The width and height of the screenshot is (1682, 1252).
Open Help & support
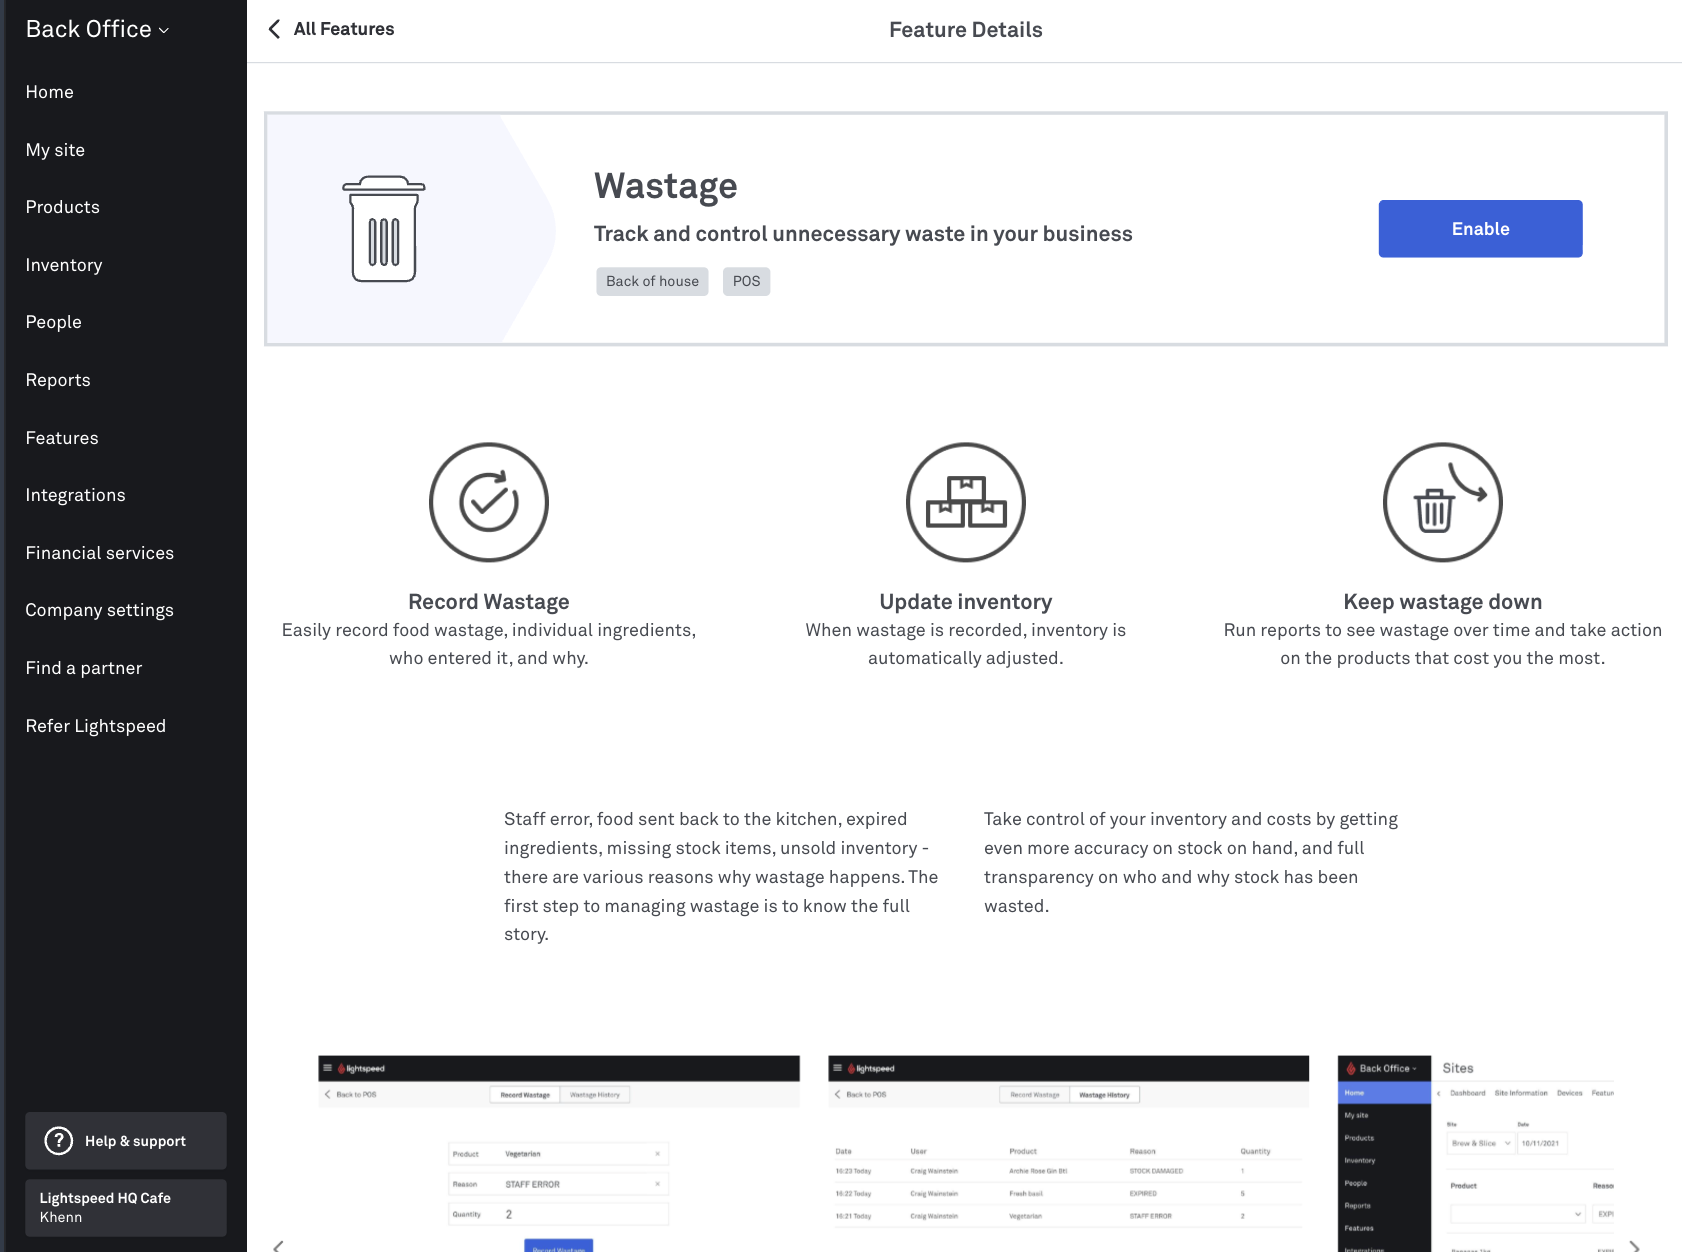coord(126,1141)
